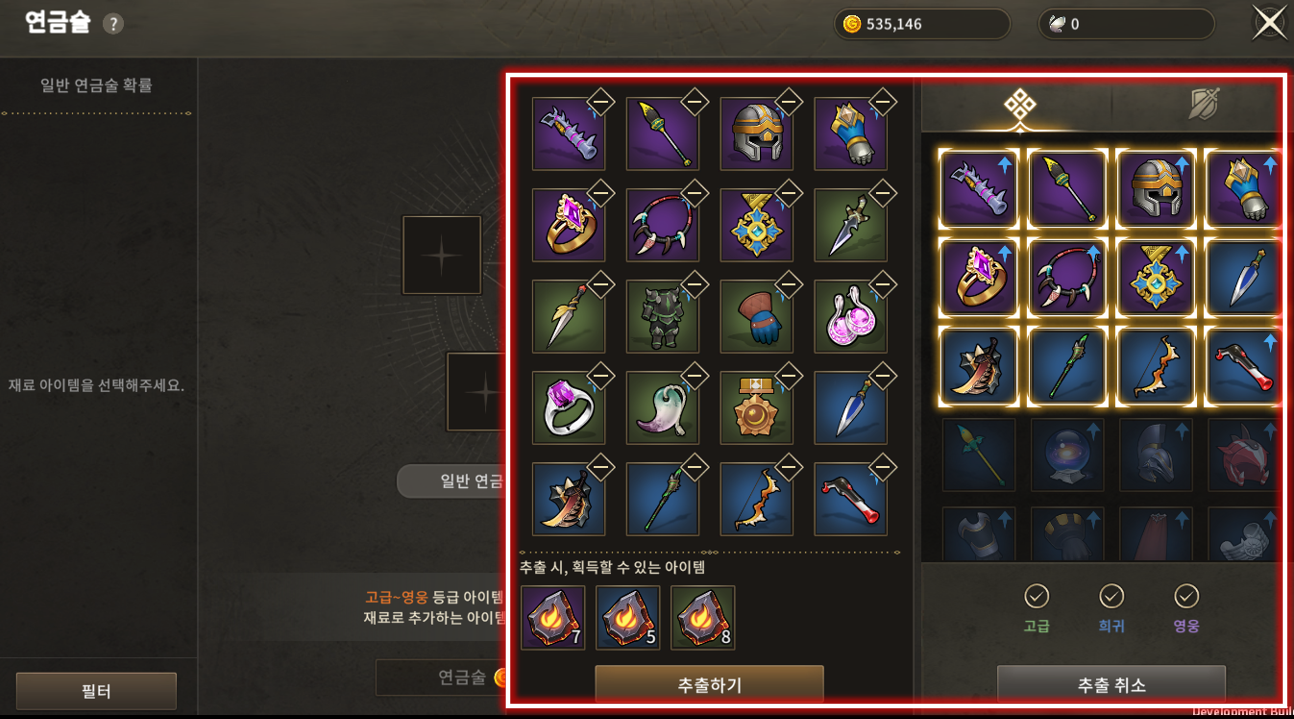Click the red-tipped club in inventory grid
The width and height of the screenshot is (1294, 719).
(x=1244, y=366)
